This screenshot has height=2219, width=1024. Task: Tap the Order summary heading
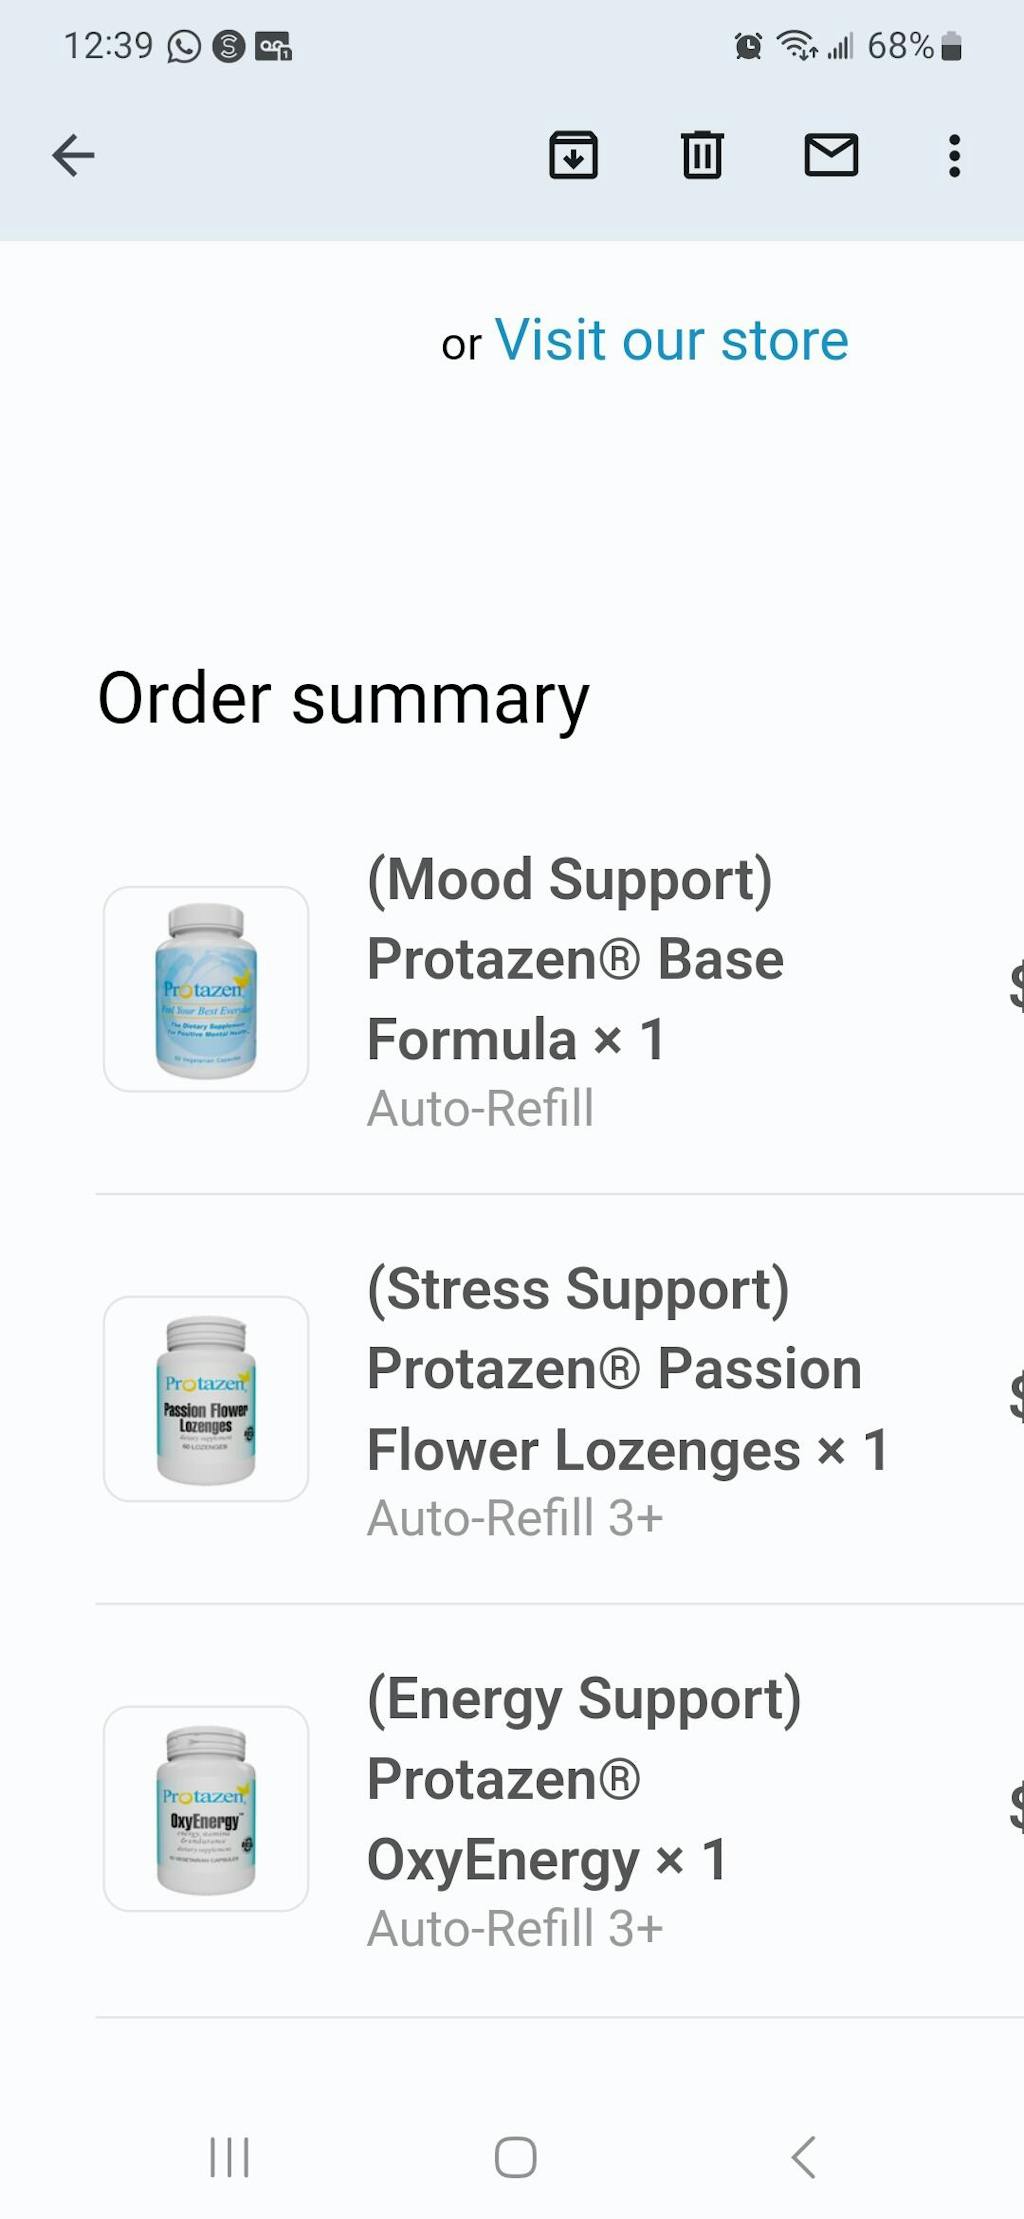click(343, 698)
